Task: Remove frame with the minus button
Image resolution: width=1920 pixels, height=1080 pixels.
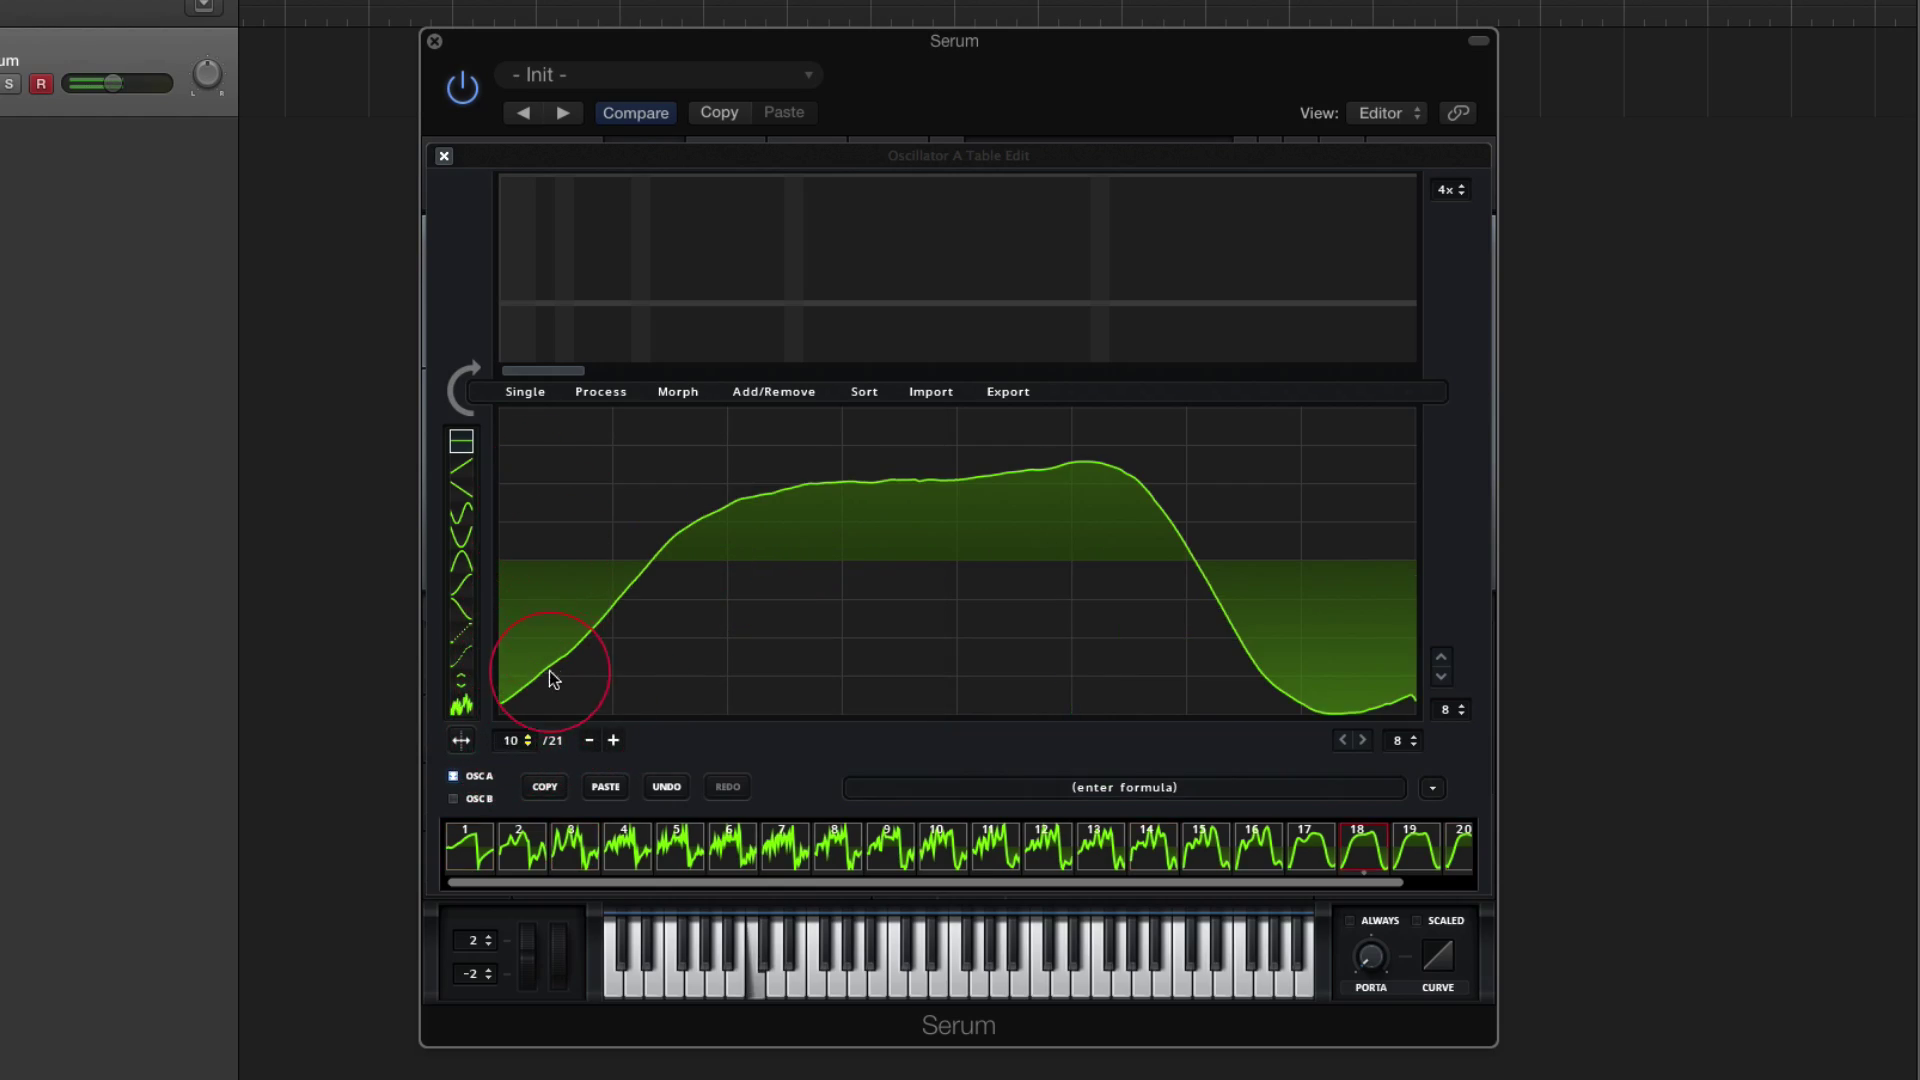Action: pyautogui.click(x=589, y=741)
